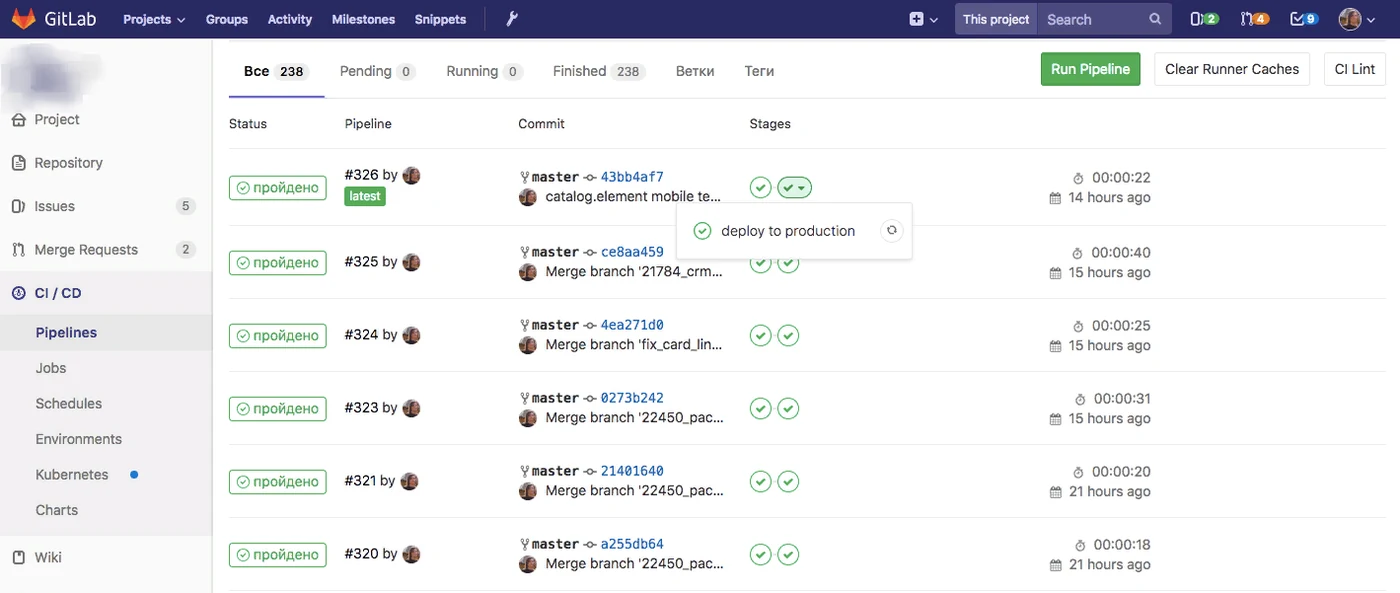Open Milestones in the top navigation

[x=363, y=19]
